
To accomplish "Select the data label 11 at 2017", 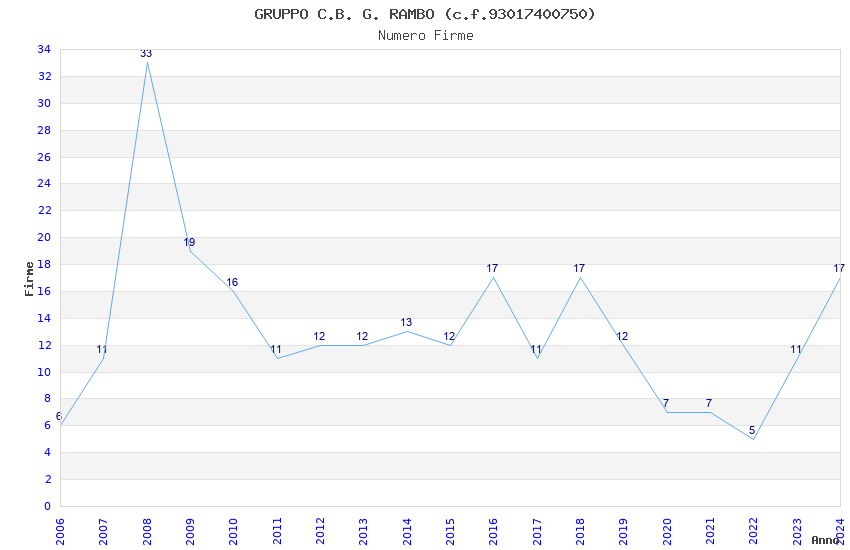I will click(x=536, y=350).
